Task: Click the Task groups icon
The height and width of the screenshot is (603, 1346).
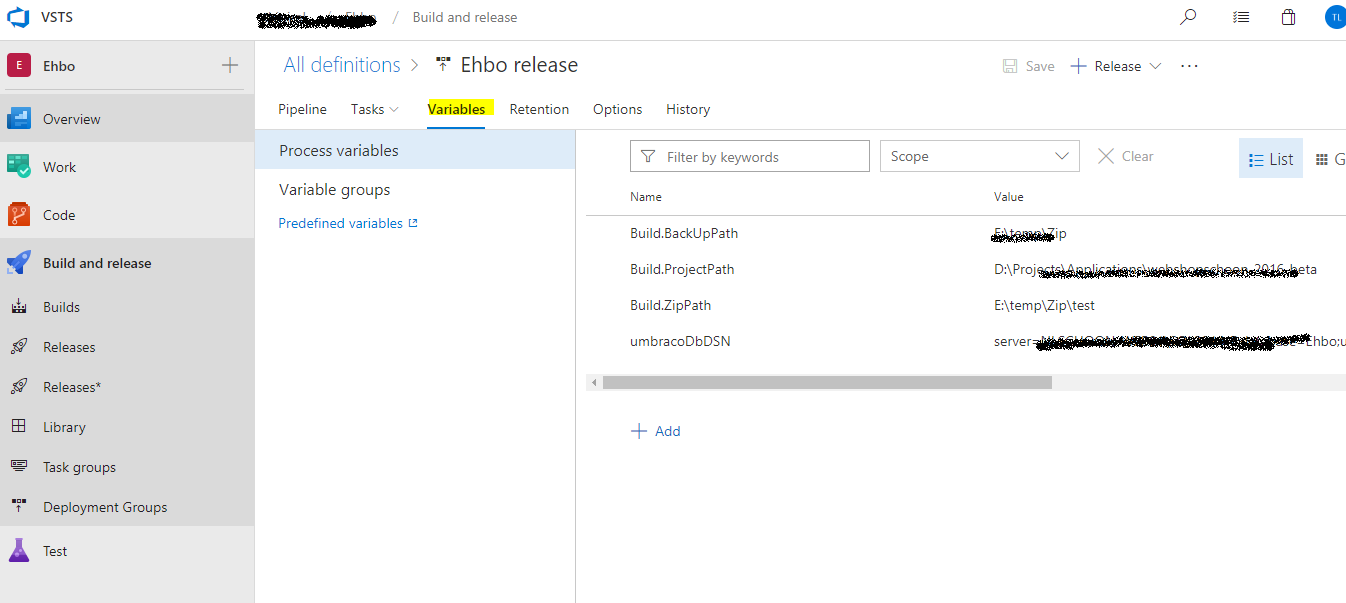Action: coord(19,466)
